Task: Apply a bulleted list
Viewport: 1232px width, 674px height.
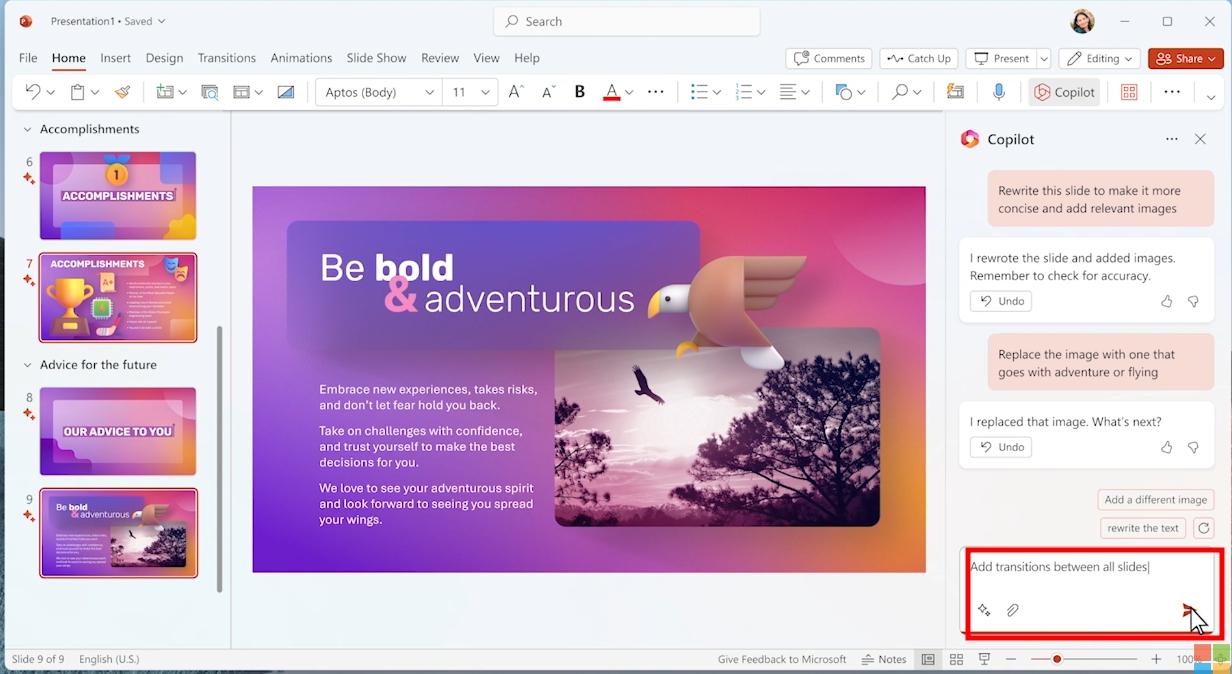Action: coord(699,92)
